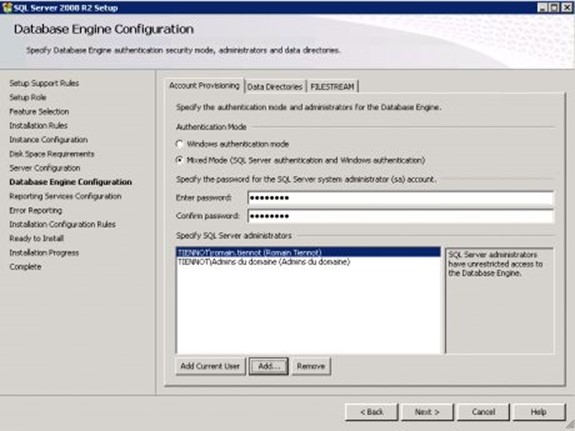Click the Confirm password field
The image size is (575, 431).
400,216
